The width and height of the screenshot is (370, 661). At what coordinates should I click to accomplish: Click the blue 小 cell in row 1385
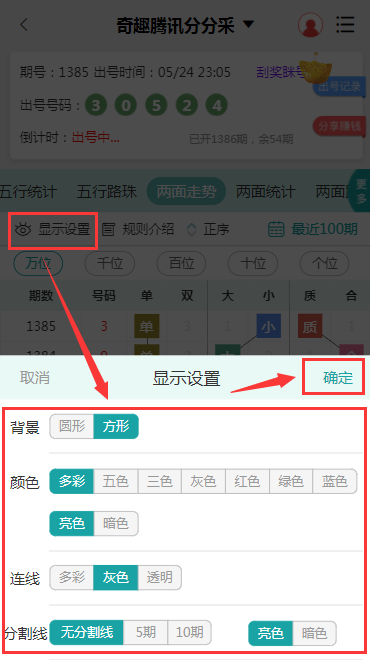point(268,326)
